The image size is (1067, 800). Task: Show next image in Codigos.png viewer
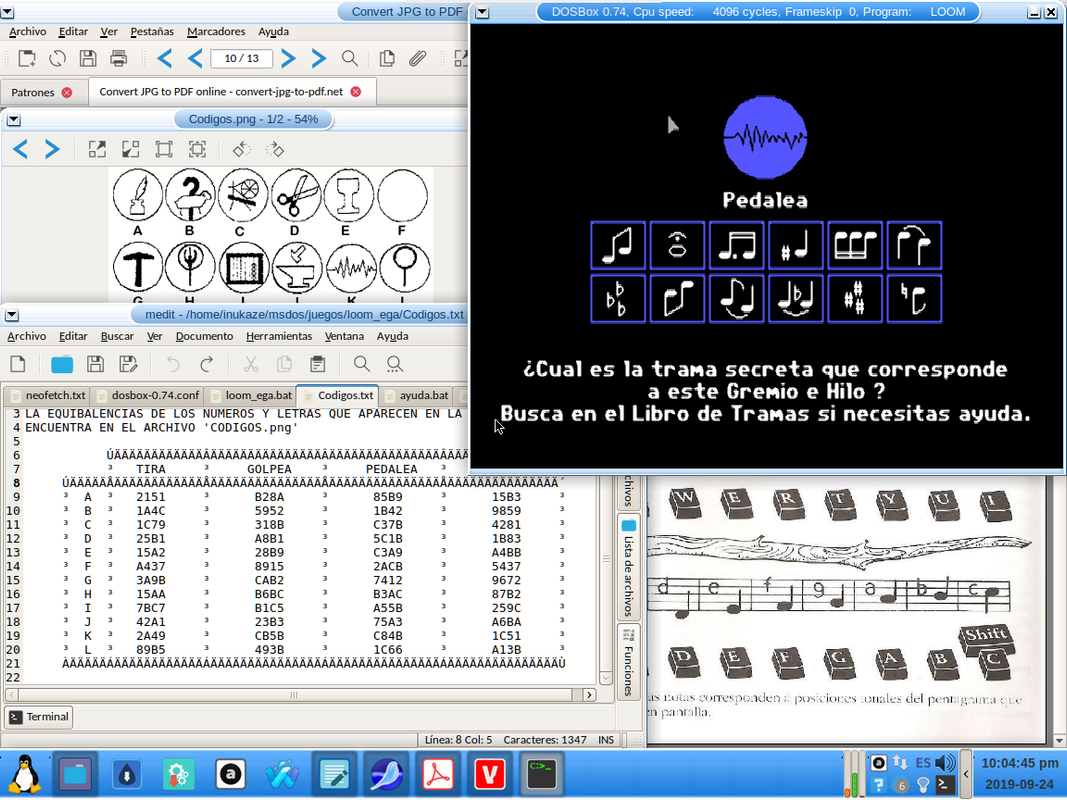(52, 149)
